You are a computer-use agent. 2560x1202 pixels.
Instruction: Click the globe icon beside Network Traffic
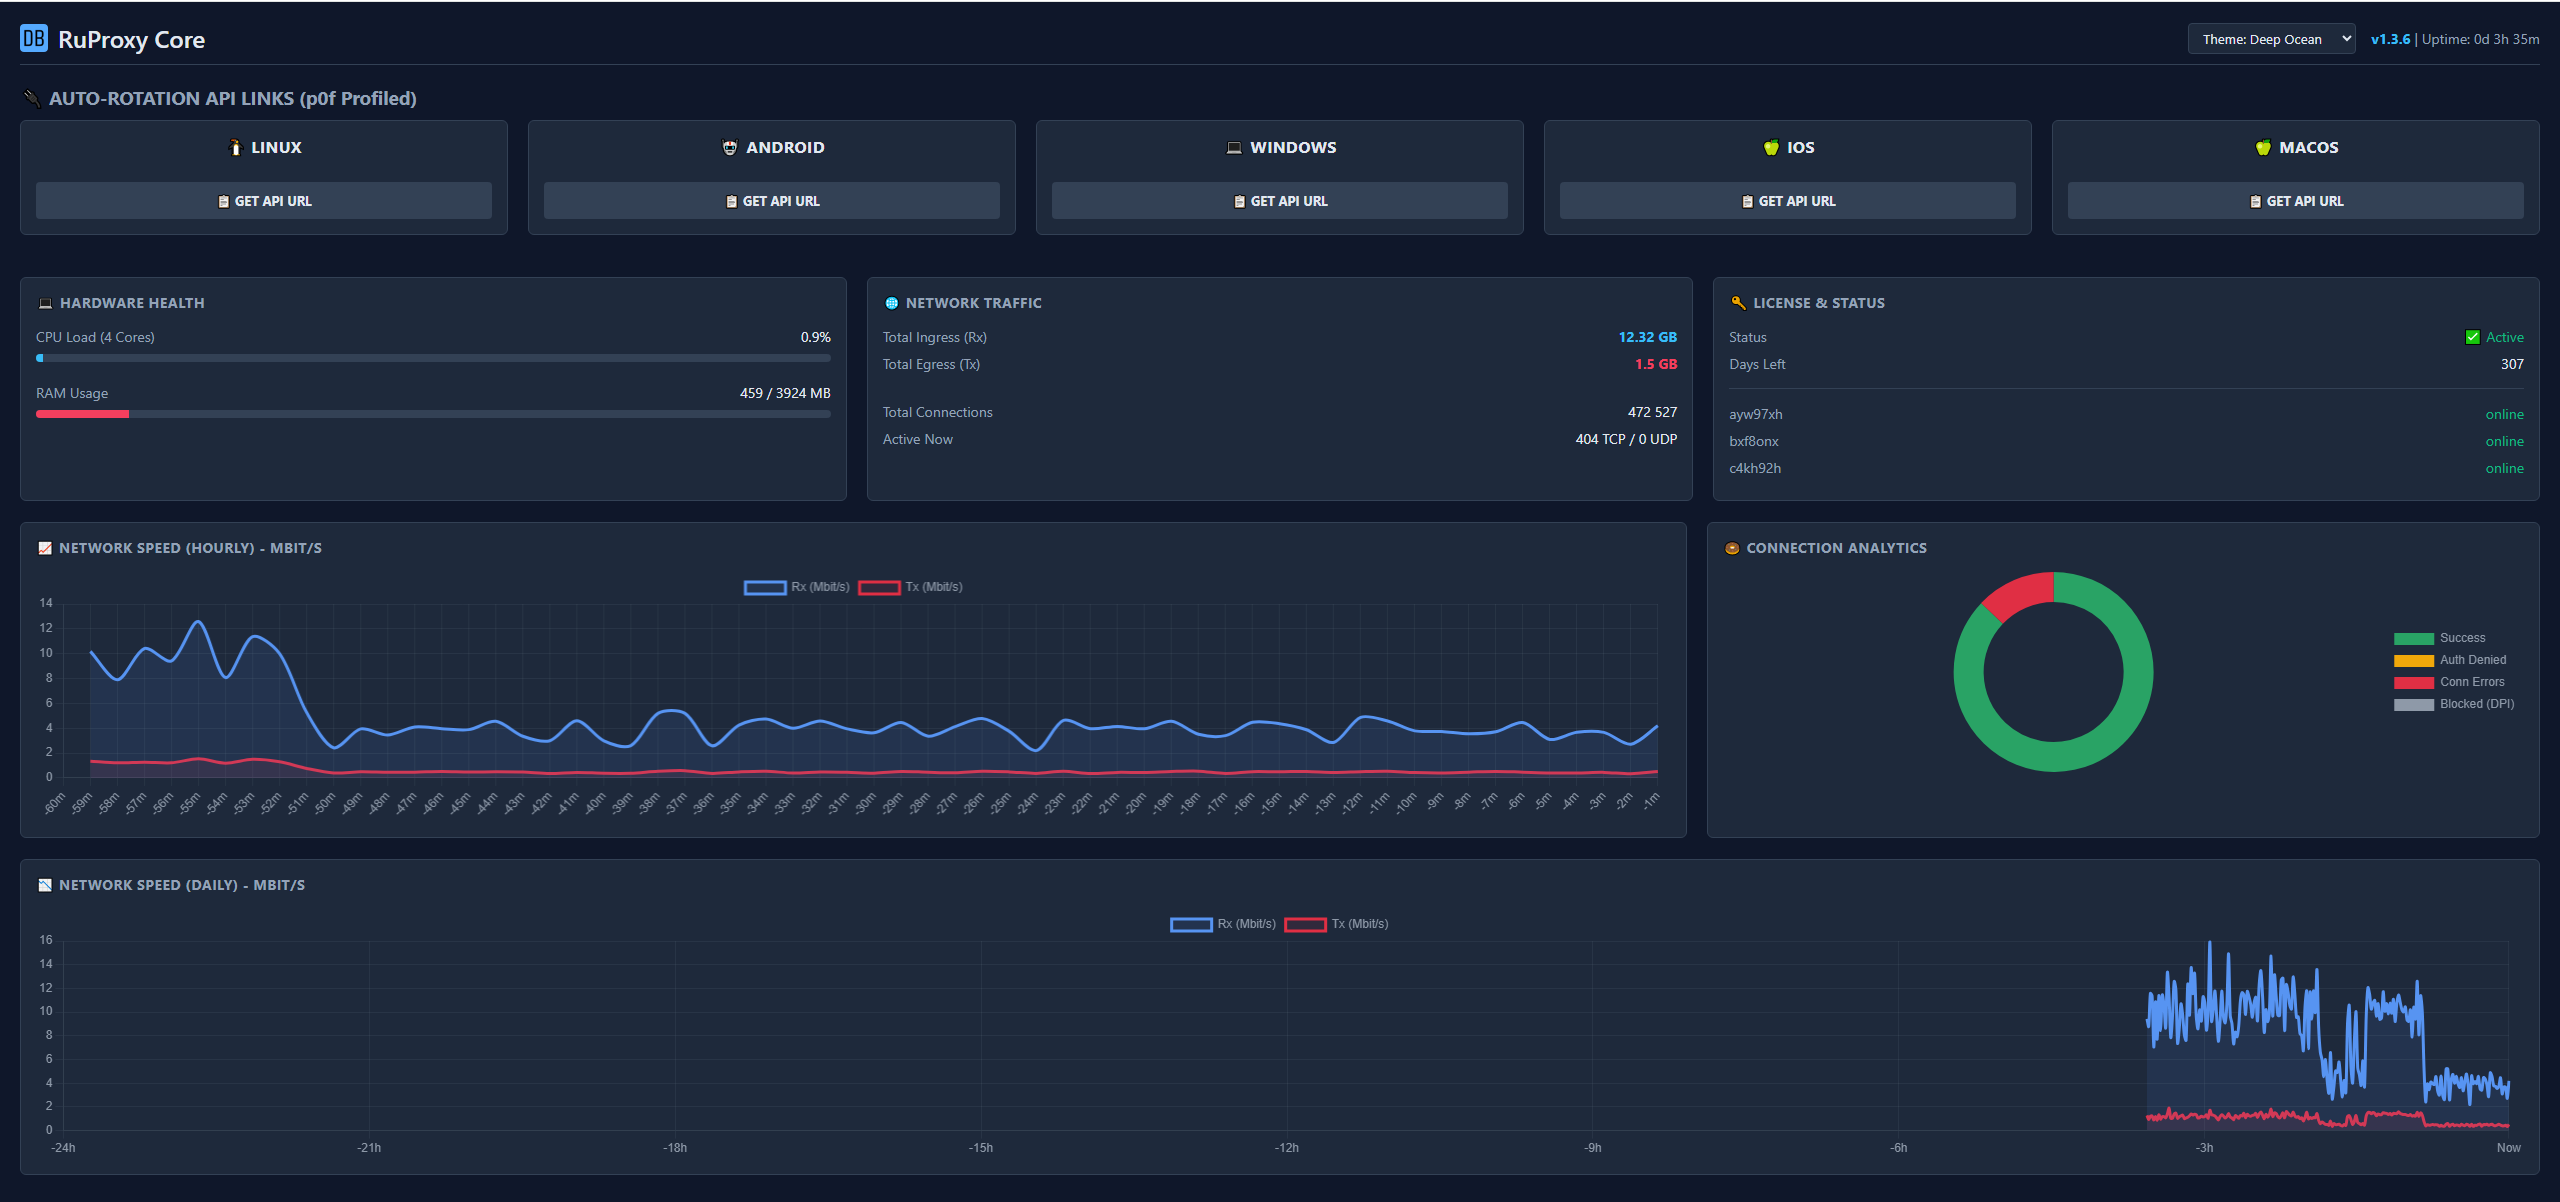[x=891, y=302]
